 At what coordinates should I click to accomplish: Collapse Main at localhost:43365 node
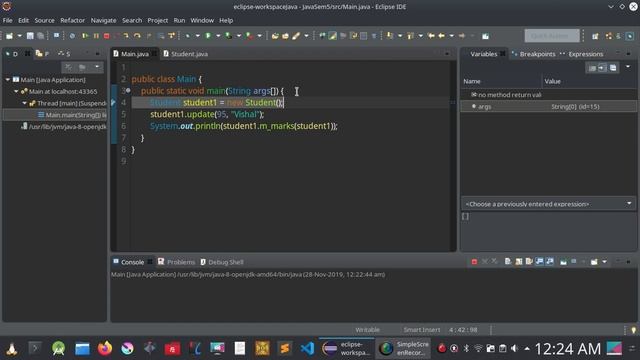click(16, 91)
